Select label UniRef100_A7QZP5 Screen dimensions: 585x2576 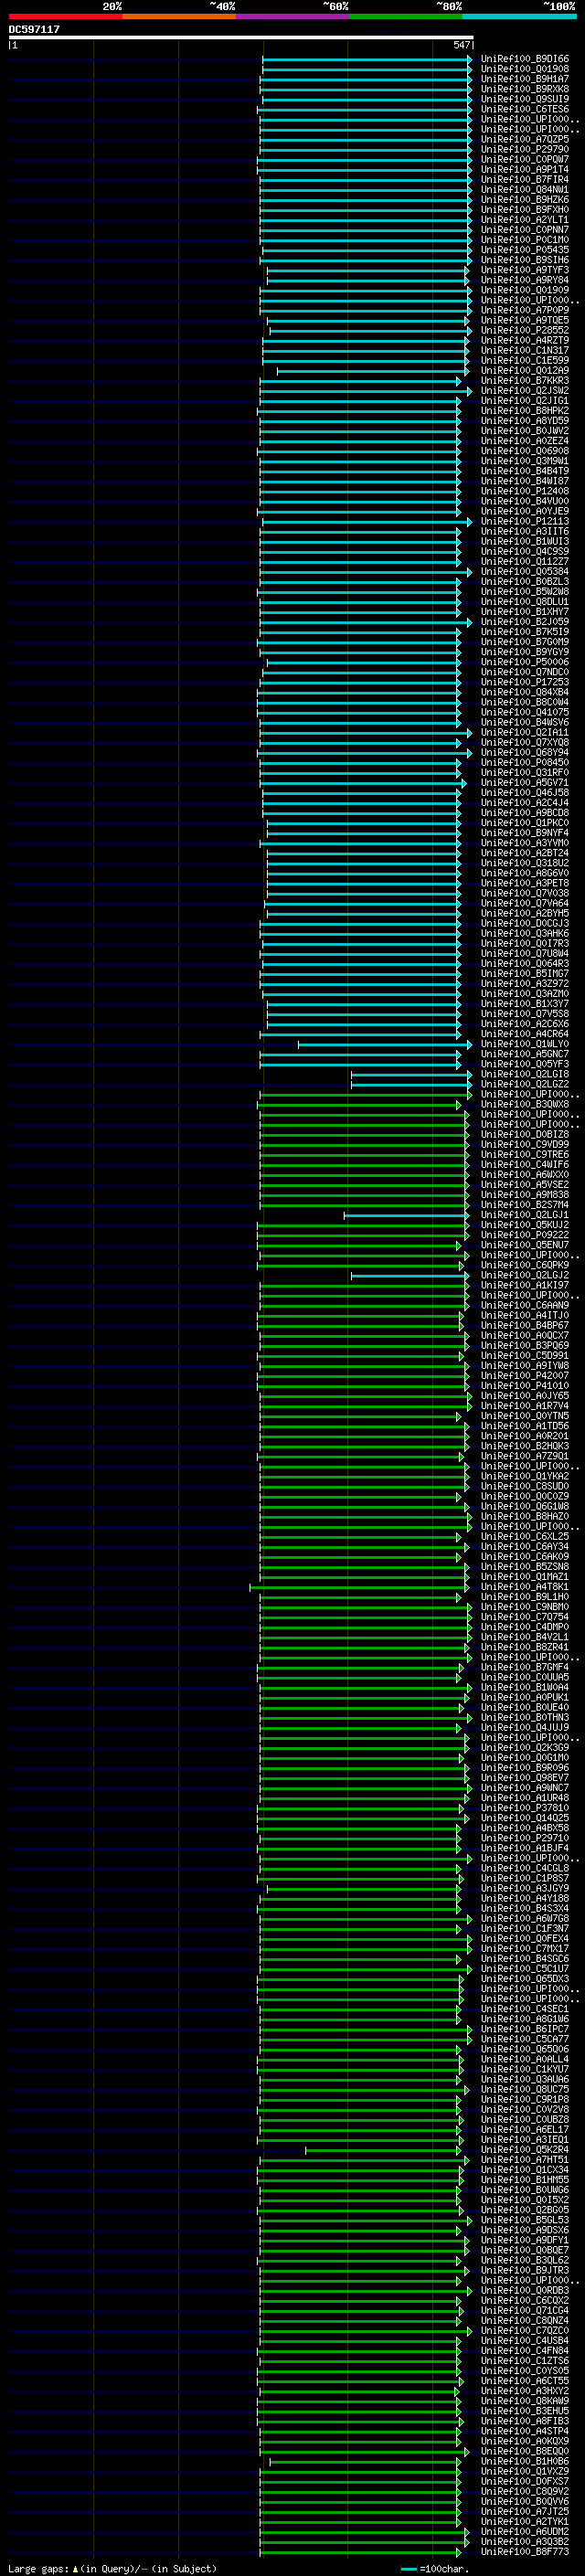click(x=525, y=139)
